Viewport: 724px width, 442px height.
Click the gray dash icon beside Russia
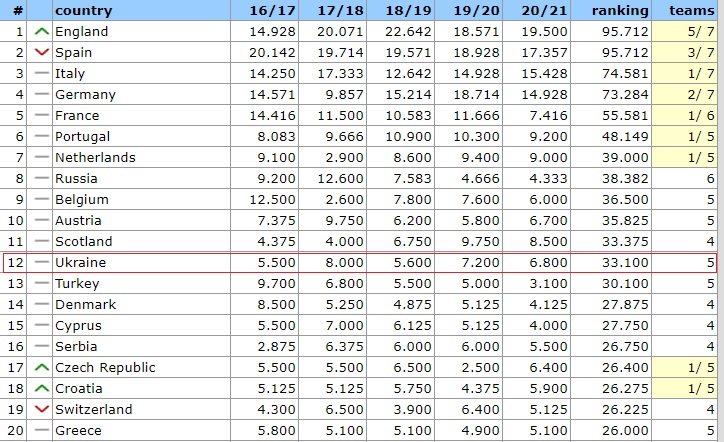[x=41, y=179]
